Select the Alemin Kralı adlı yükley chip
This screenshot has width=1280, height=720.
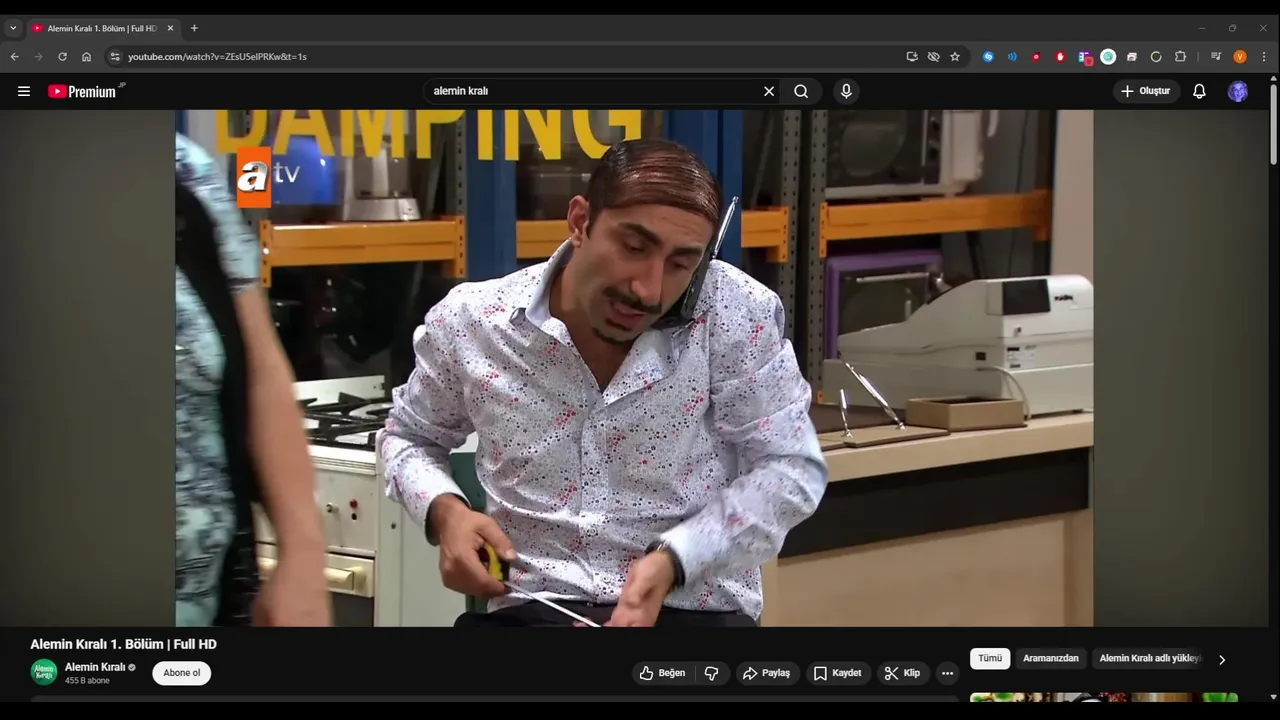[1150, 658]
